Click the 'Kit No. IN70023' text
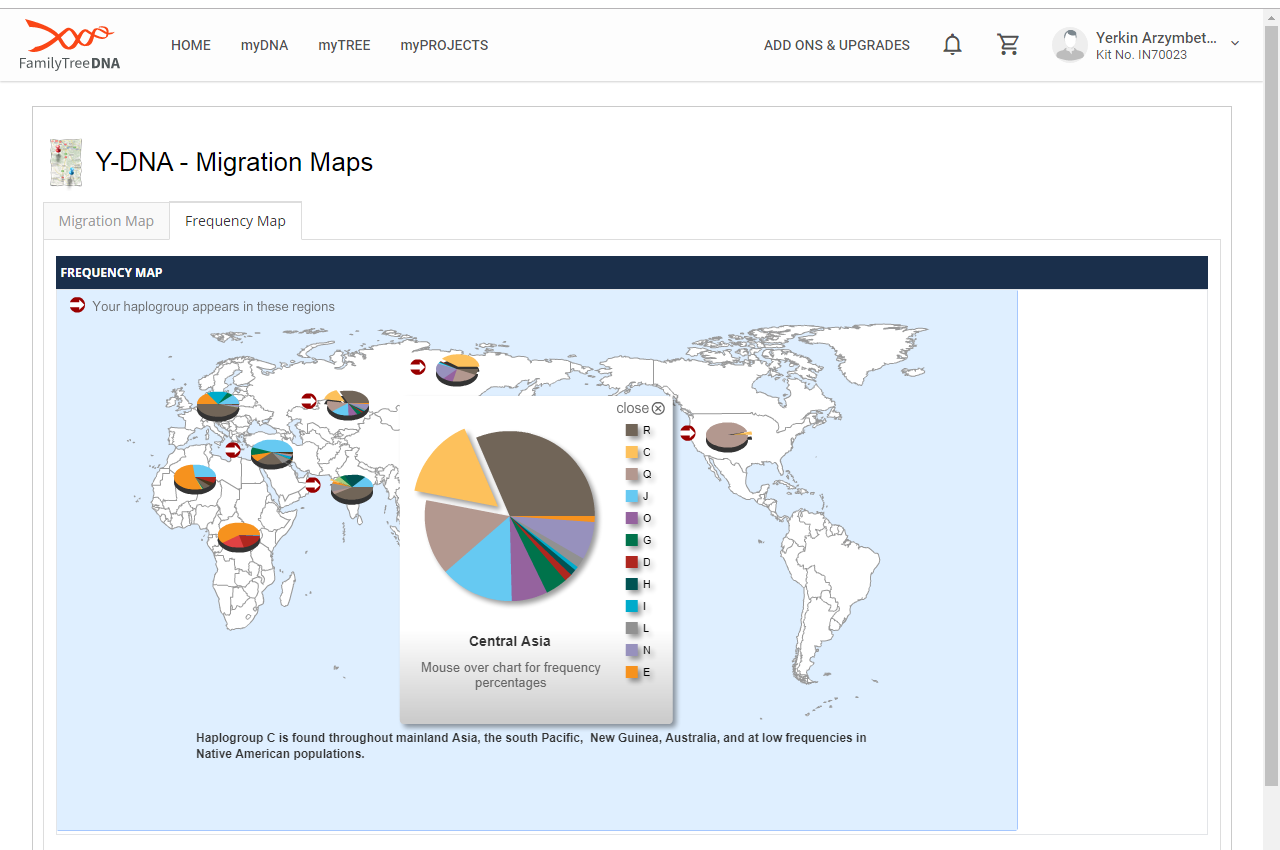Screen dimensions: 1280x850 coord(1141,55)
